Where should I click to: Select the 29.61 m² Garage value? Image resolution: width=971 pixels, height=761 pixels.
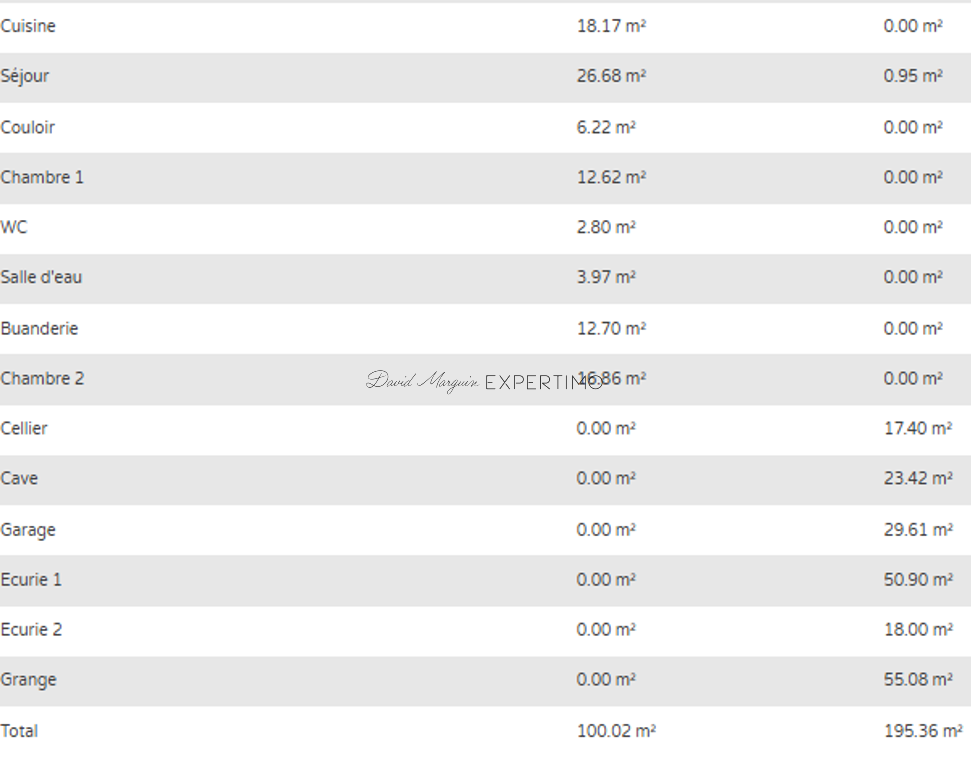tap(917, 529)
